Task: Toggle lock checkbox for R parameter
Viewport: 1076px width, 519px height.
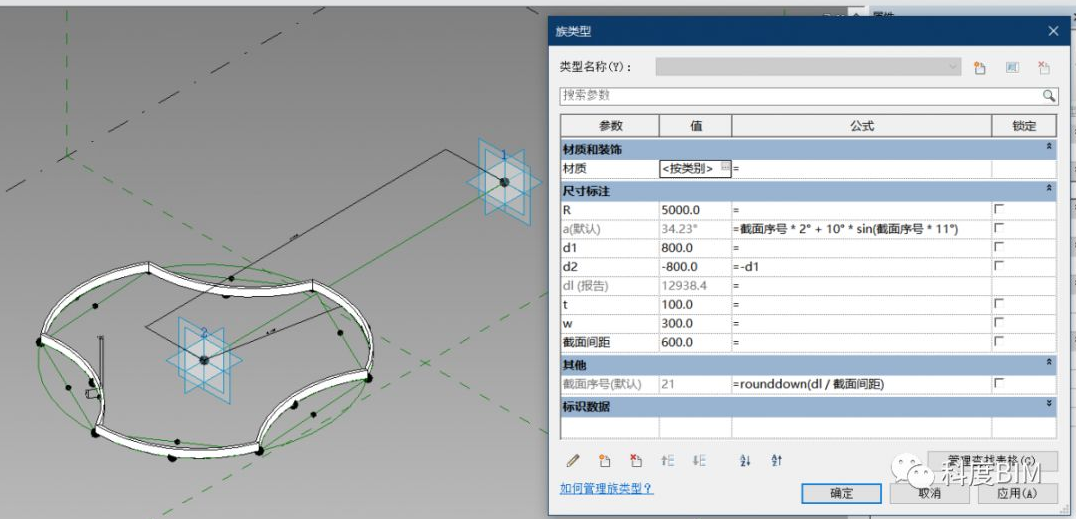Action: [x=998, y=208]
